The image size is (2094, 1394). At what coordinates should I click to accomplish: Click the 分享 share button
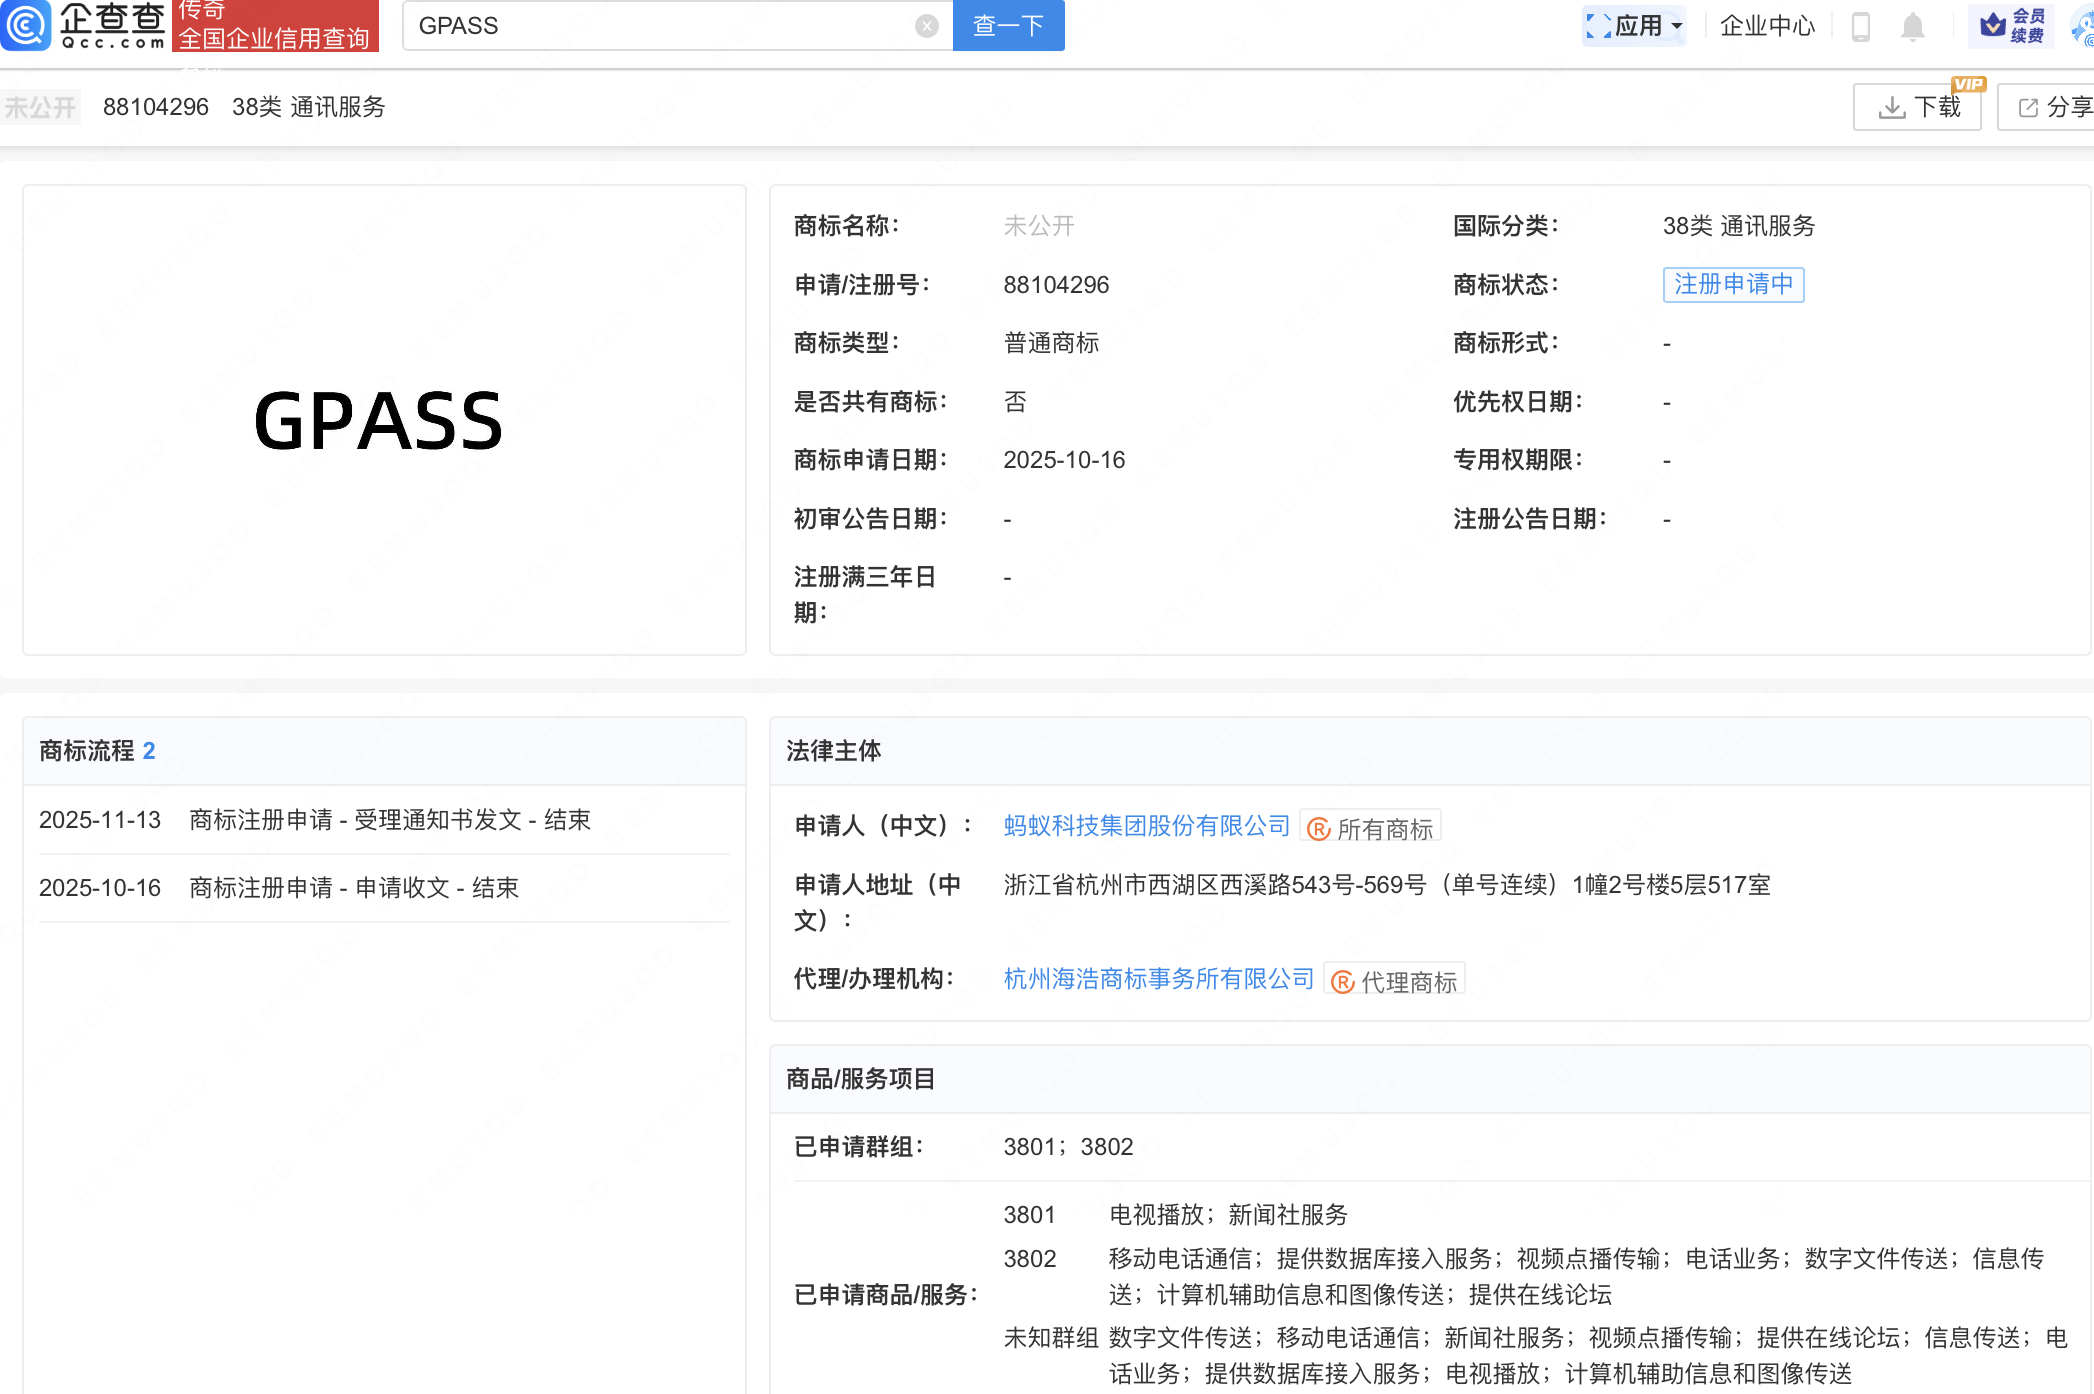click(x=2052, y=107)
